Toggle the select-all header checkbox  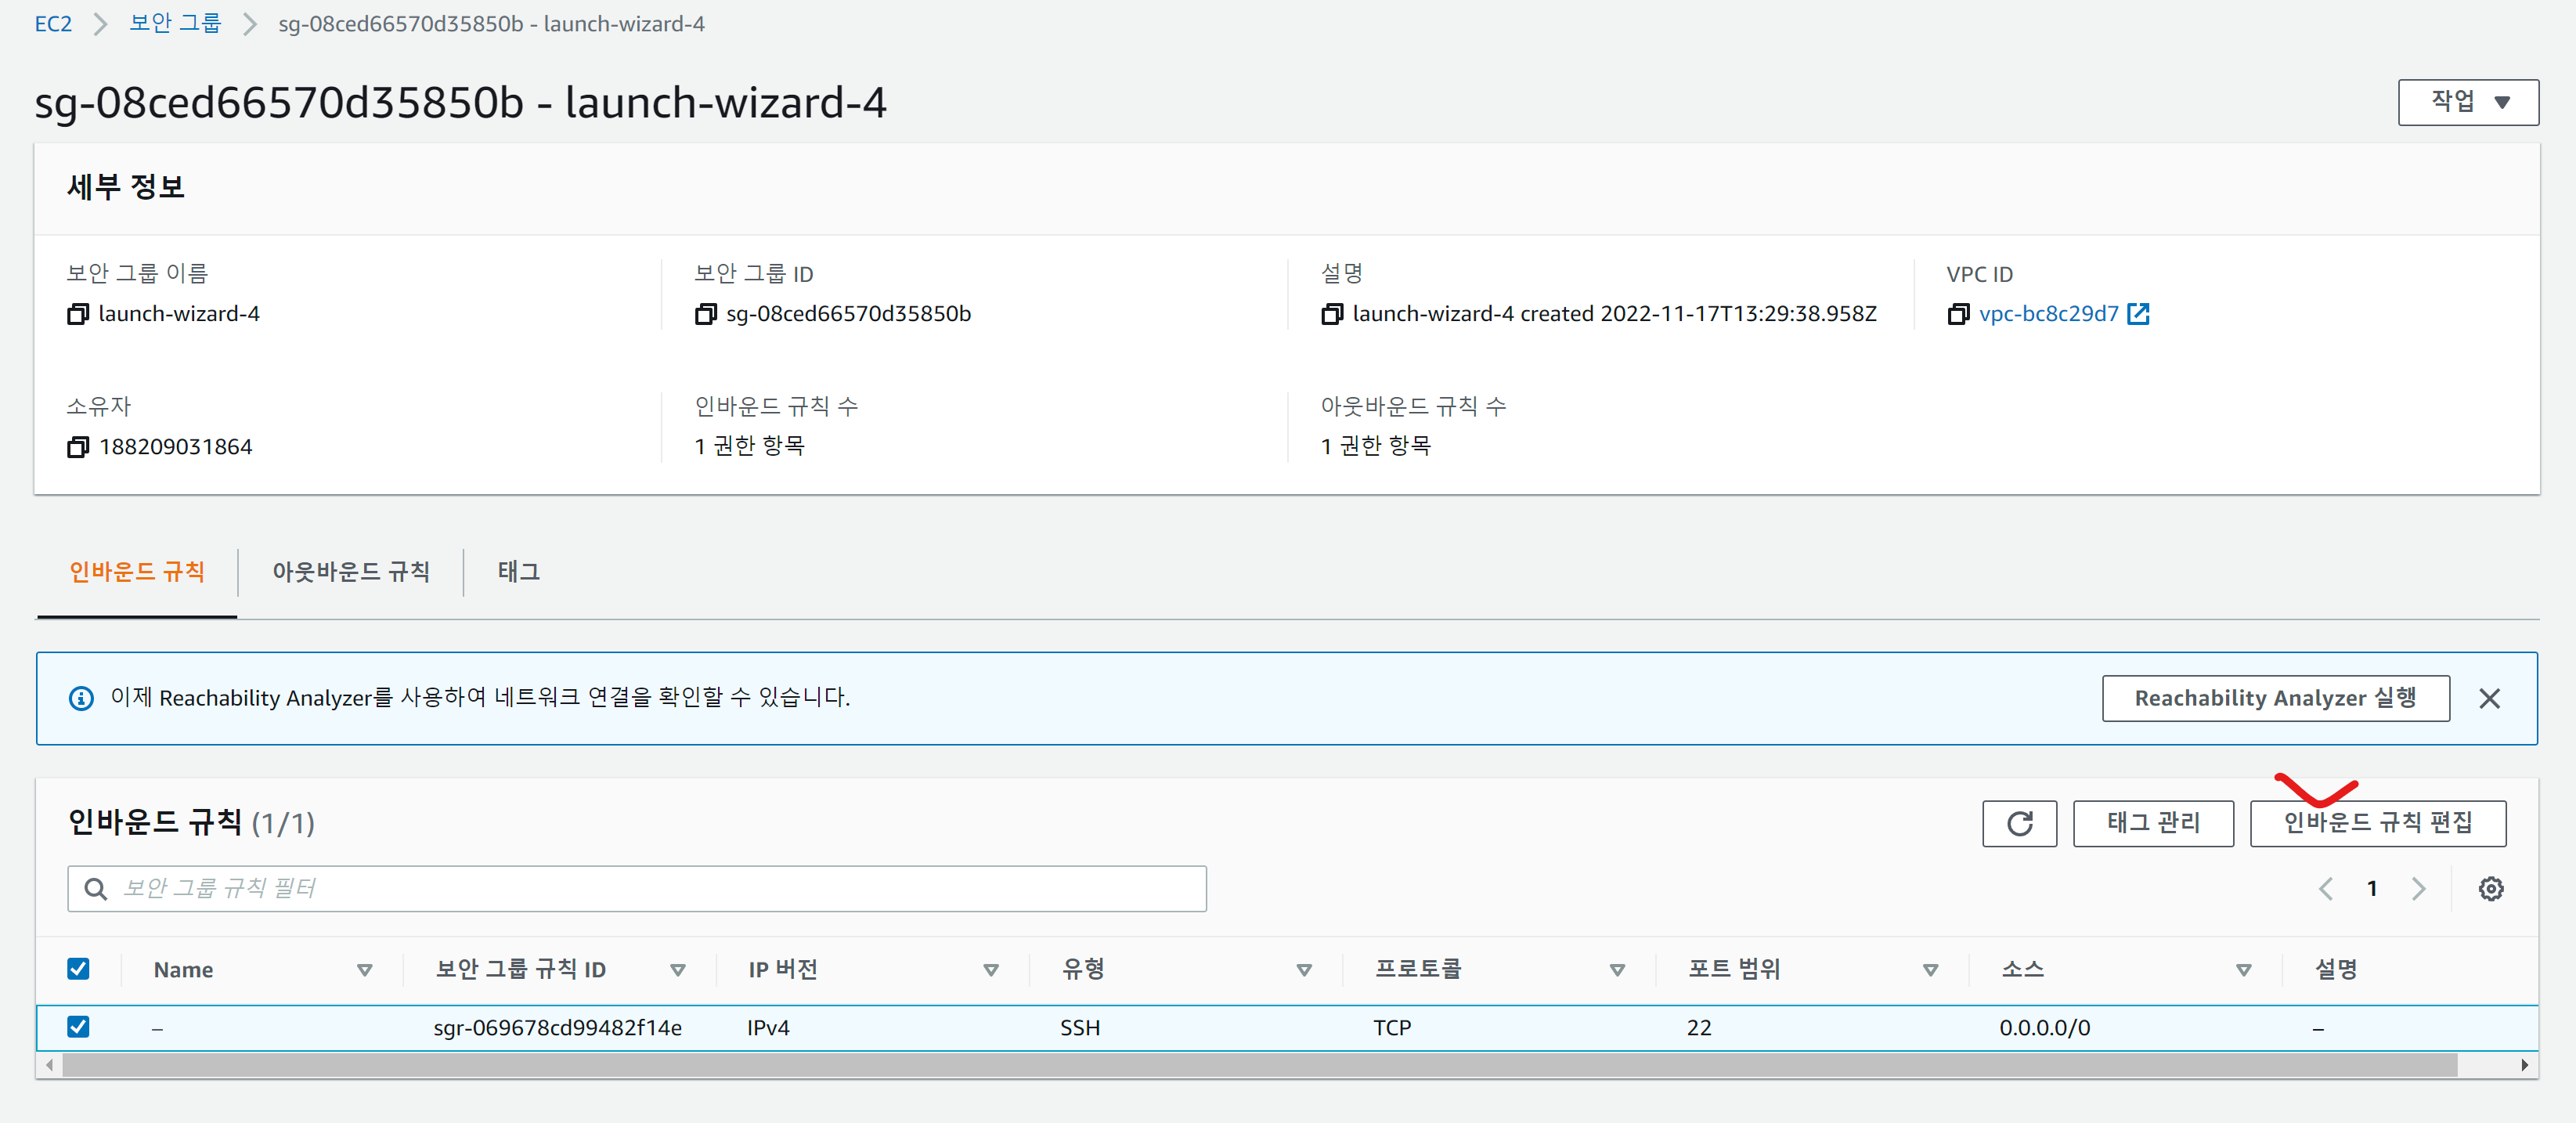78,968
